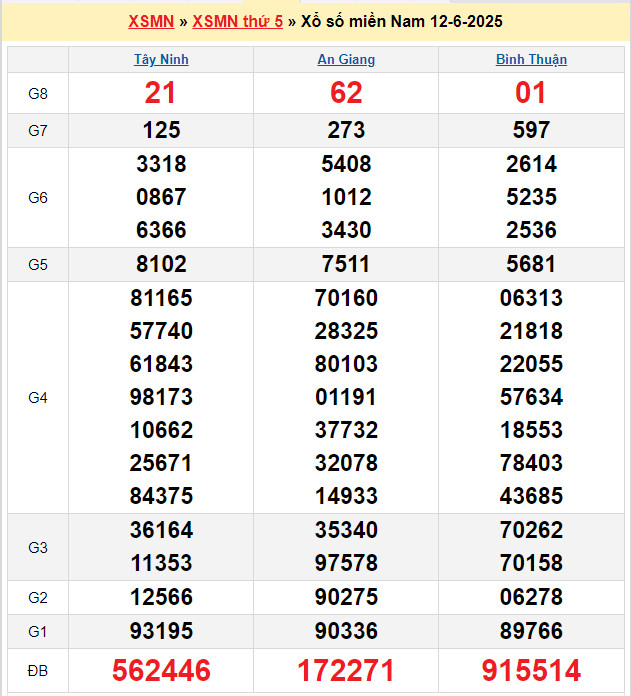Open the XSMN thứ 5 link
Viewport: 631px width, 696px height.
pyautogui.click(x=237, y=21)
